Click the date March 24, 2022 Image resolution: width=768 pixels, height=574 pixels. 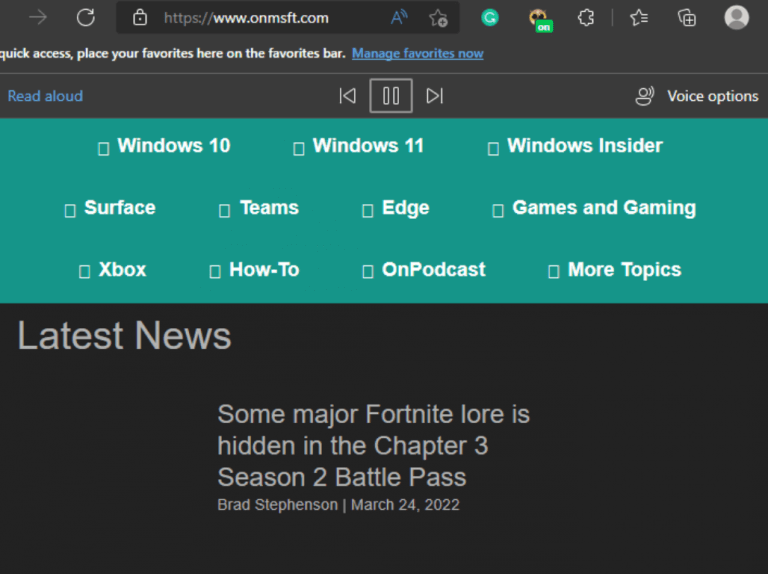click(x=406, y=505)
